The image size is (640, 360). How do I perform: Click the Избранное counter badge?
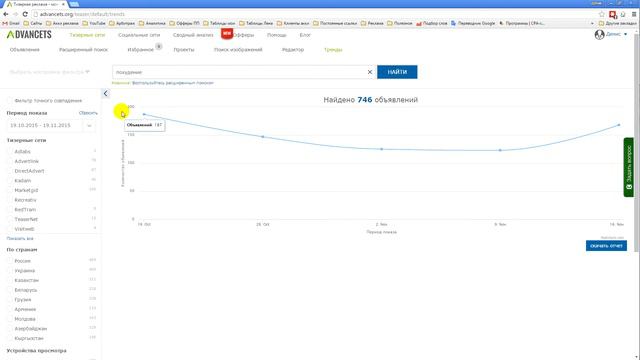point(159,47)
